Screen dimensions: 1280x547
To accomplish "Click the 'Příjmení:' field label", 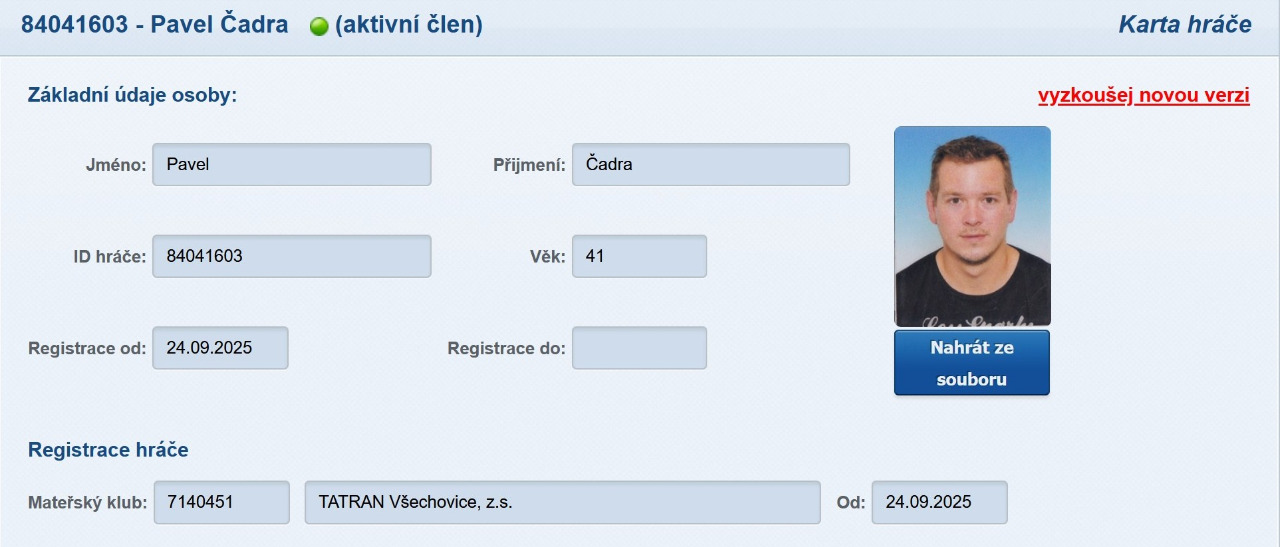I will (529, 165).
